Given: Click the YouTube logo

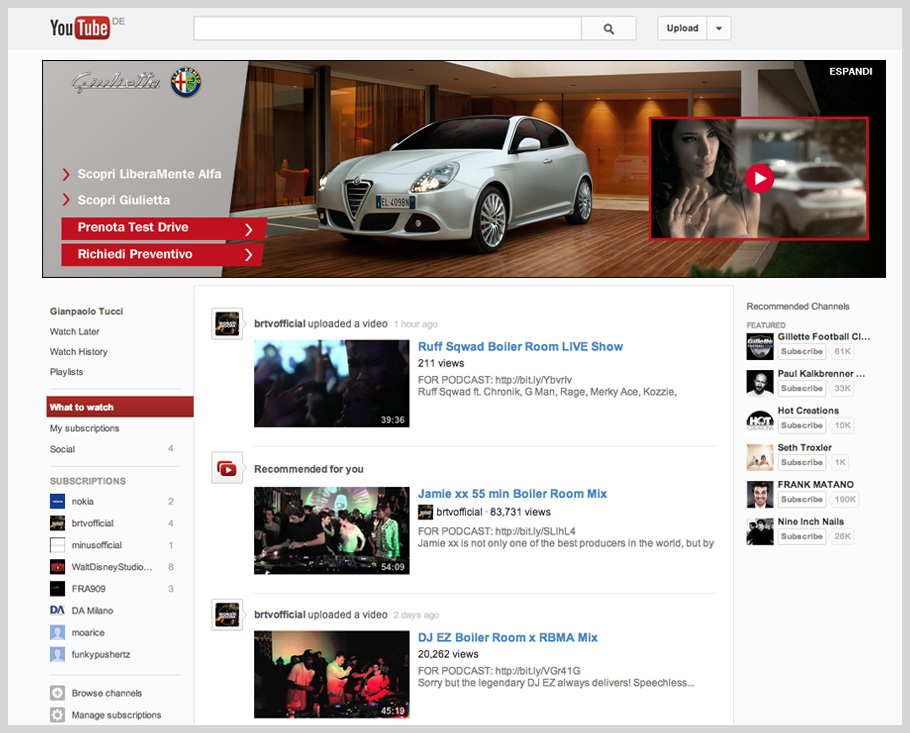Looking at the screenshot, I should (80, 28).
